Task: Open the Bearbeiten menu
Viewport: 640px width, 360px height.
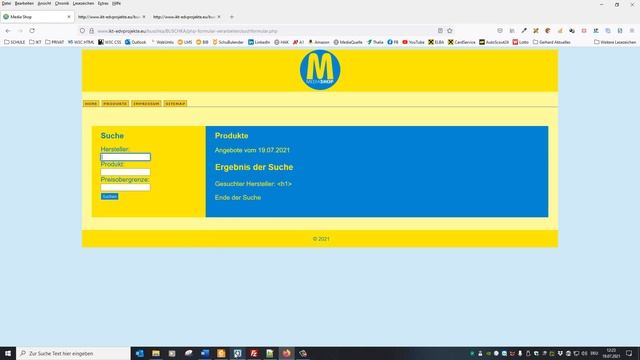Action: click(x=24, y=3)
